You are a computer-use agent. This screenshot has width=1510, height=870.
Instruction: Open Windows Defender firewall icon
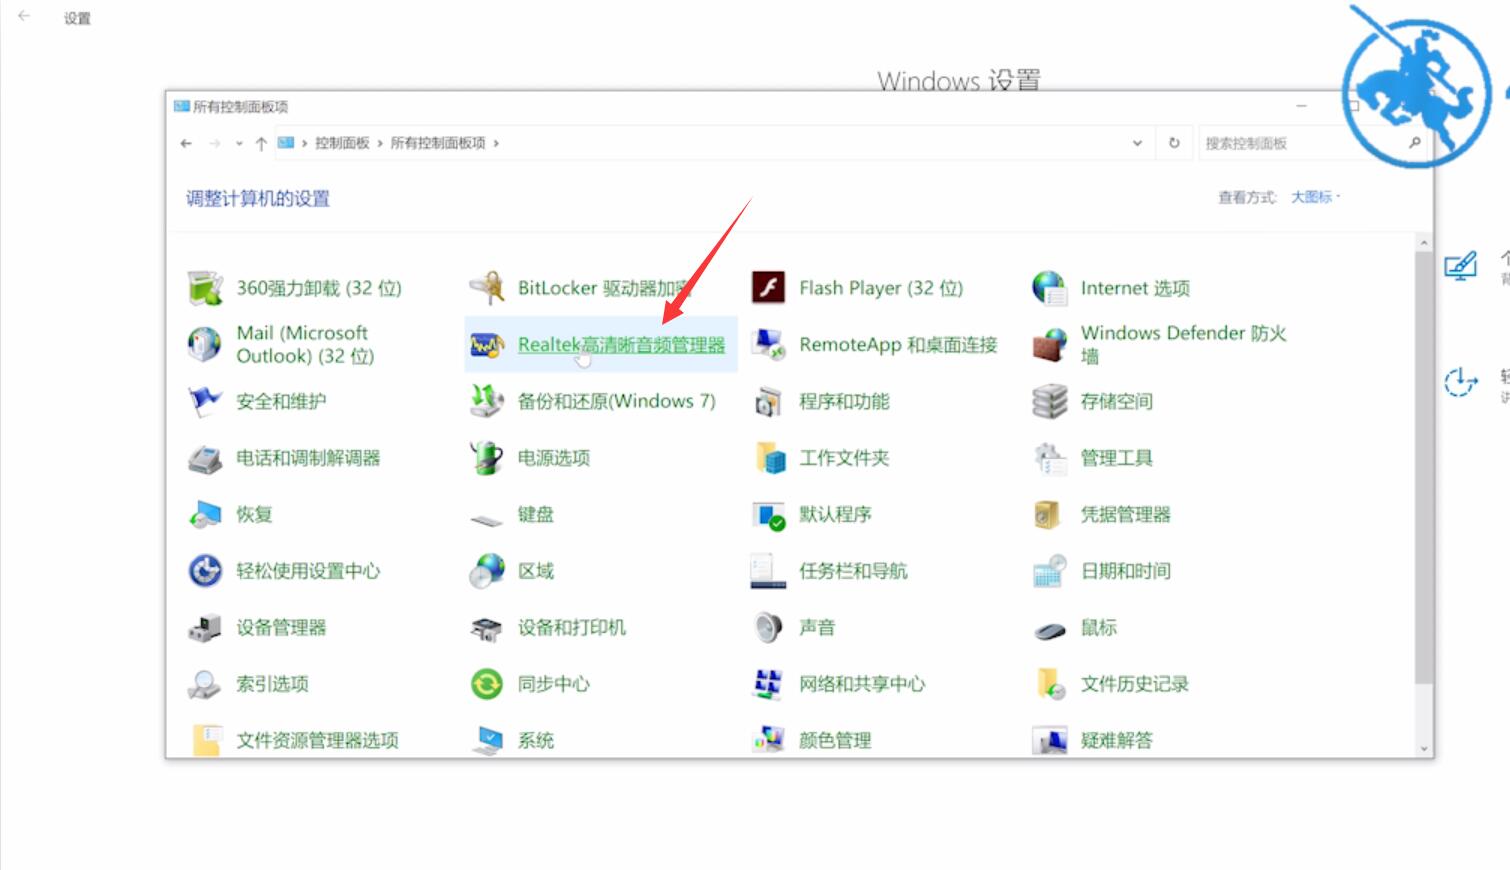[x=1049, y=345]
